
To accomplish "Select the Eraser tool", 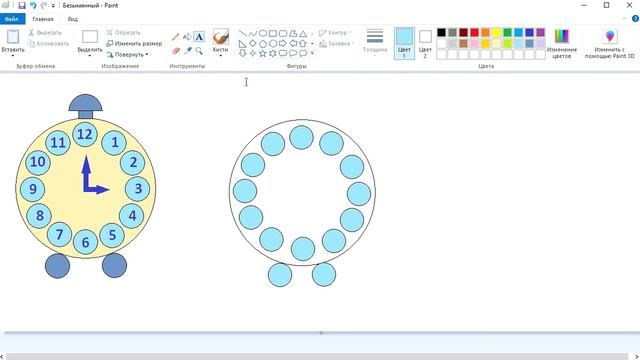I will pos(176,51).
